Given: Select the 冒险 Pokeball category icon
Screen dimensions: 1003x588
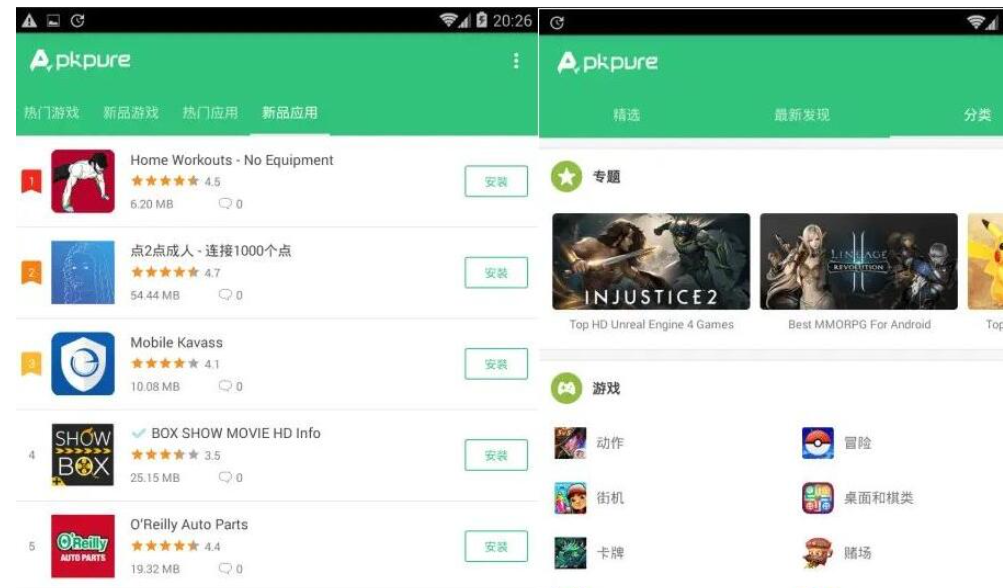Looking at the screenshot, I should [x=817, y=443].
